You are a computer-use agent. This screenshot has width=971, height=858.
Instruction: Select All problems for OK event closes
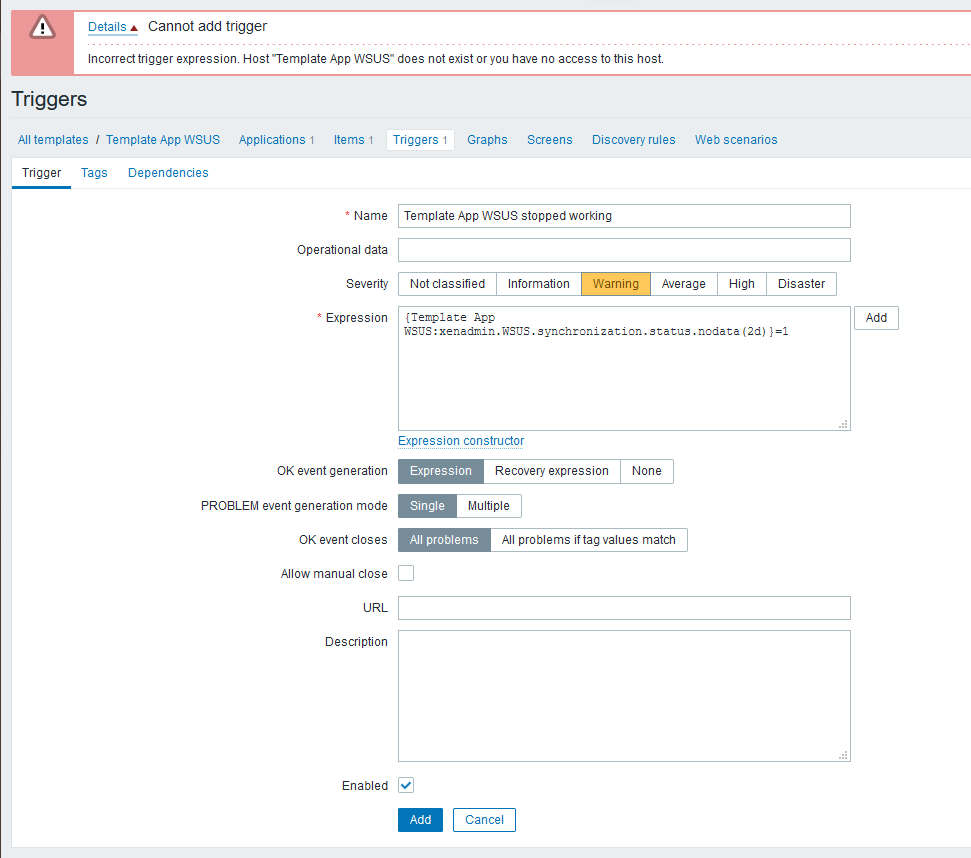444,540
